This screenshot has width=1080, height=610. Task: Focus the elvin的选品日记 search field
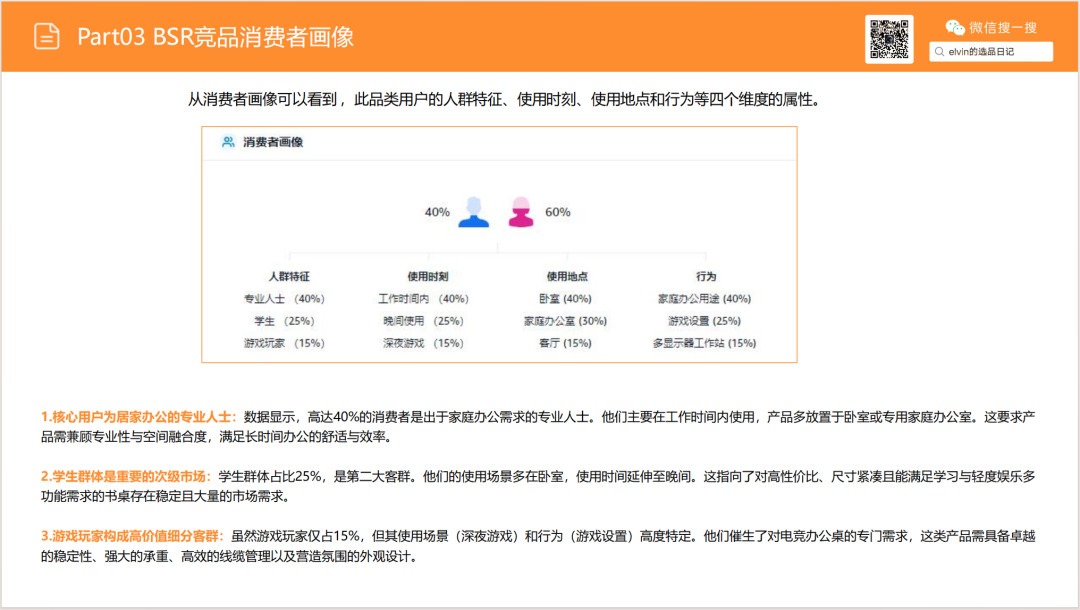click(x=995, y=51)
